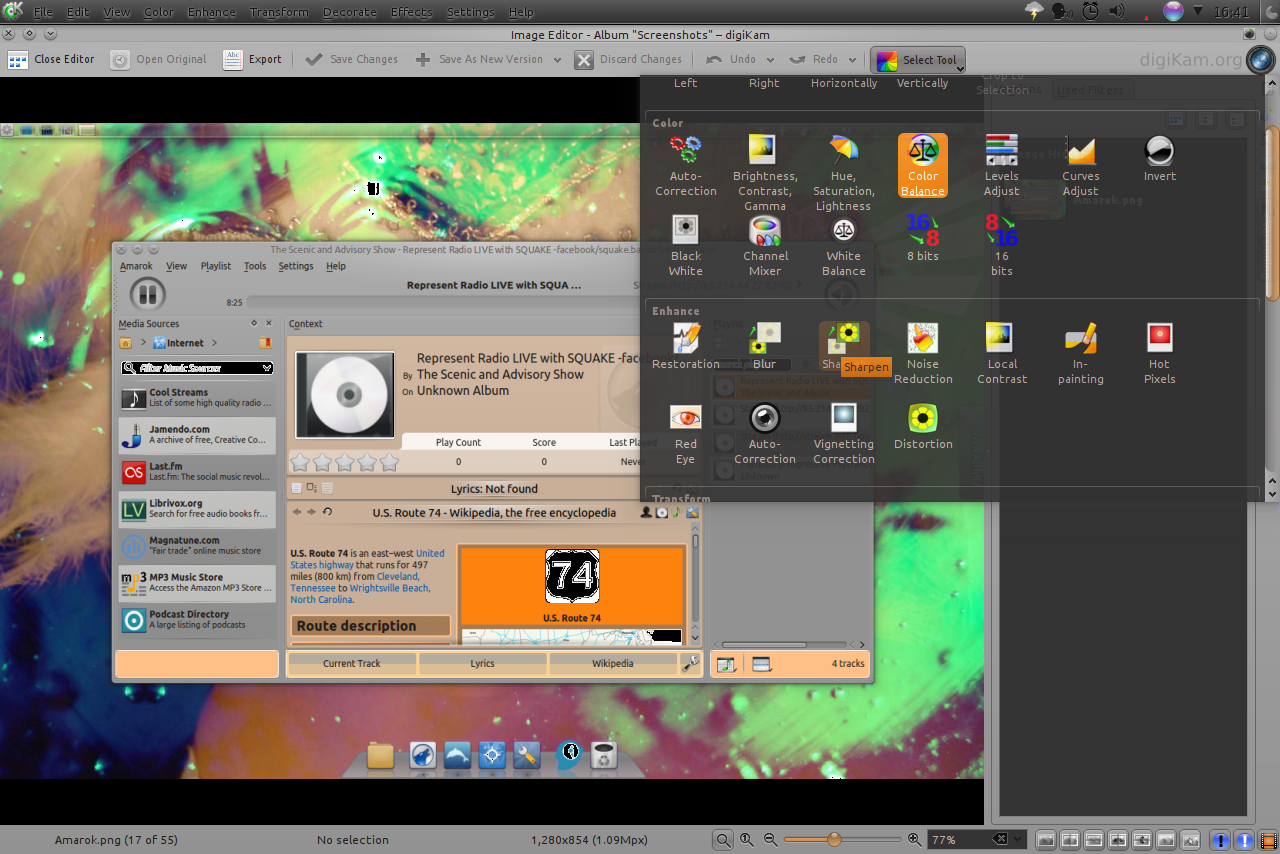Open Hue, Saturation, Lightness tool
Screen dimensions: 1280x854
click(843, 173)
